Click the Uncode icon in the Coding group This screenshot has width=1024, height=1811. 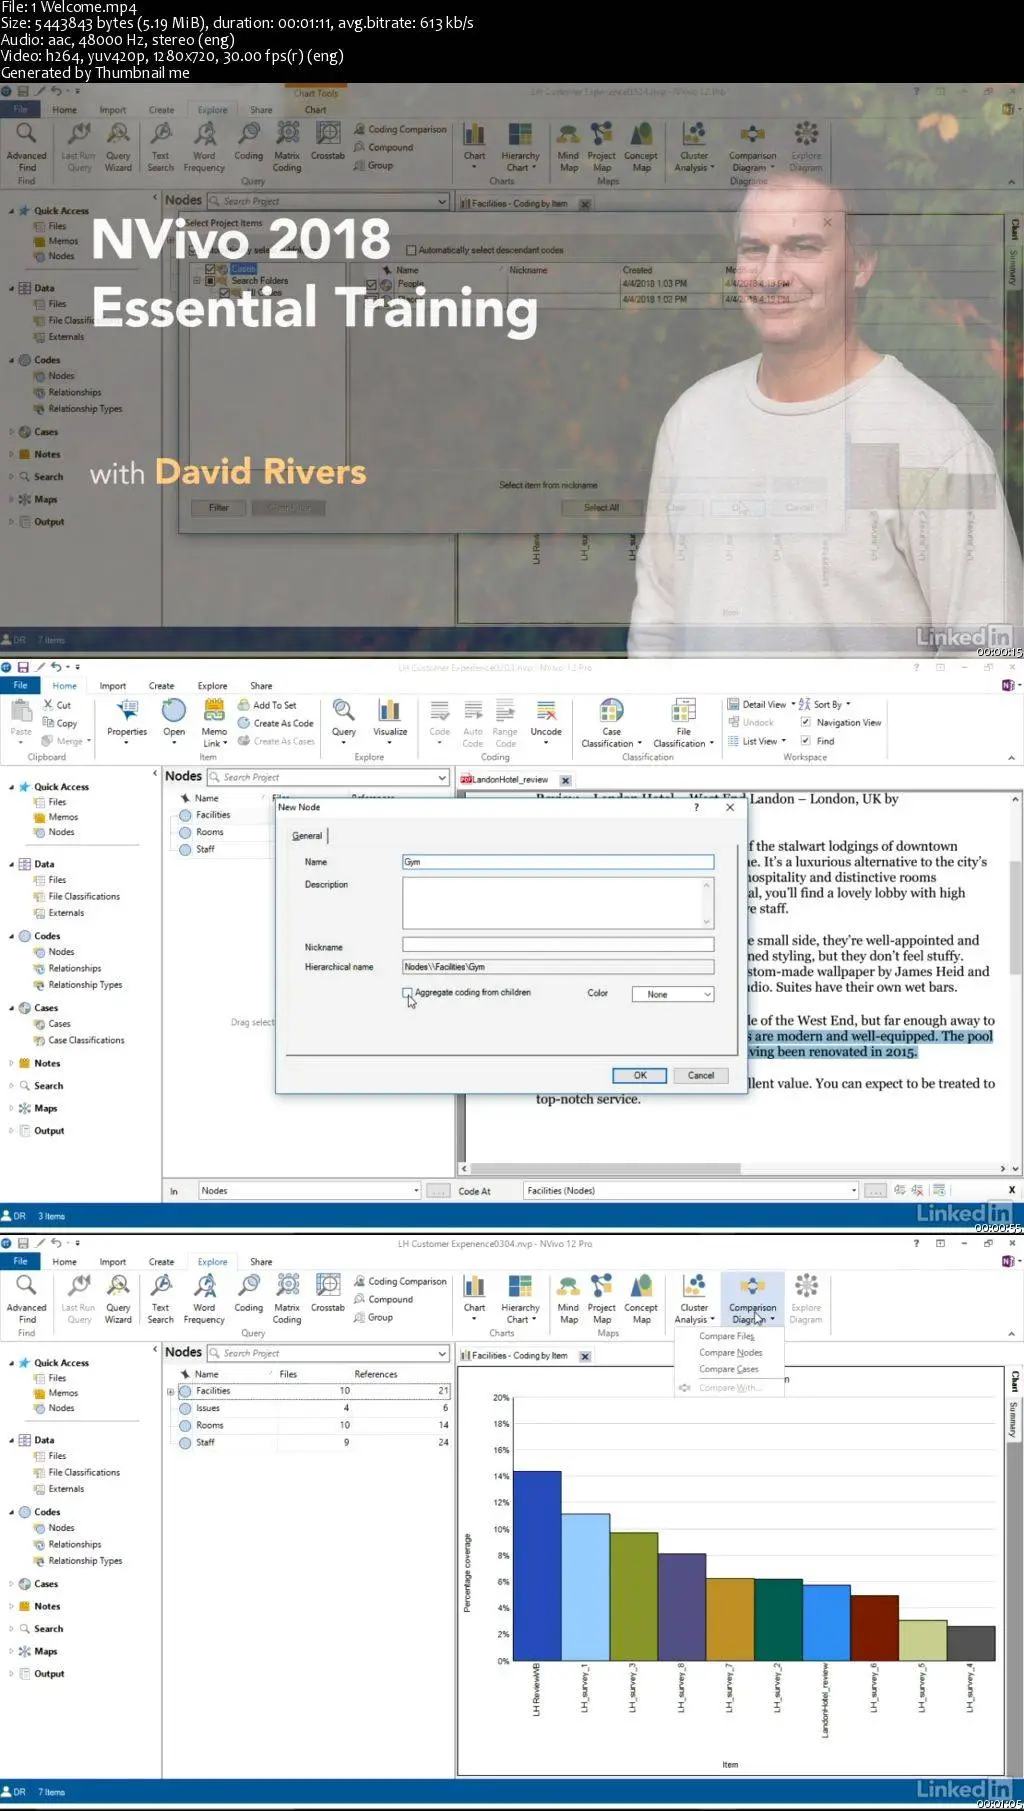click(546, 711)
